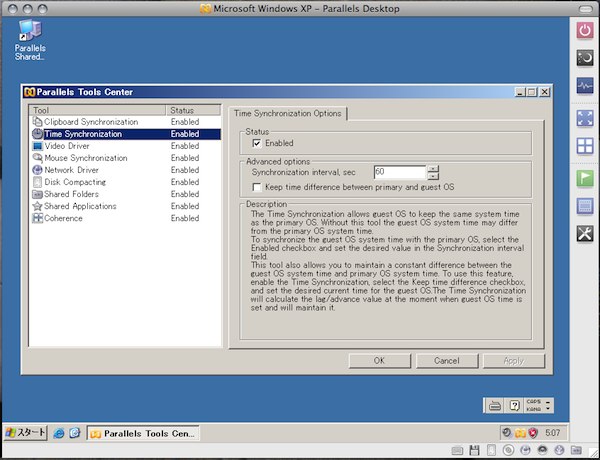
Task: Increase synchronization interval with the up arrow
Action: point(433,169)
